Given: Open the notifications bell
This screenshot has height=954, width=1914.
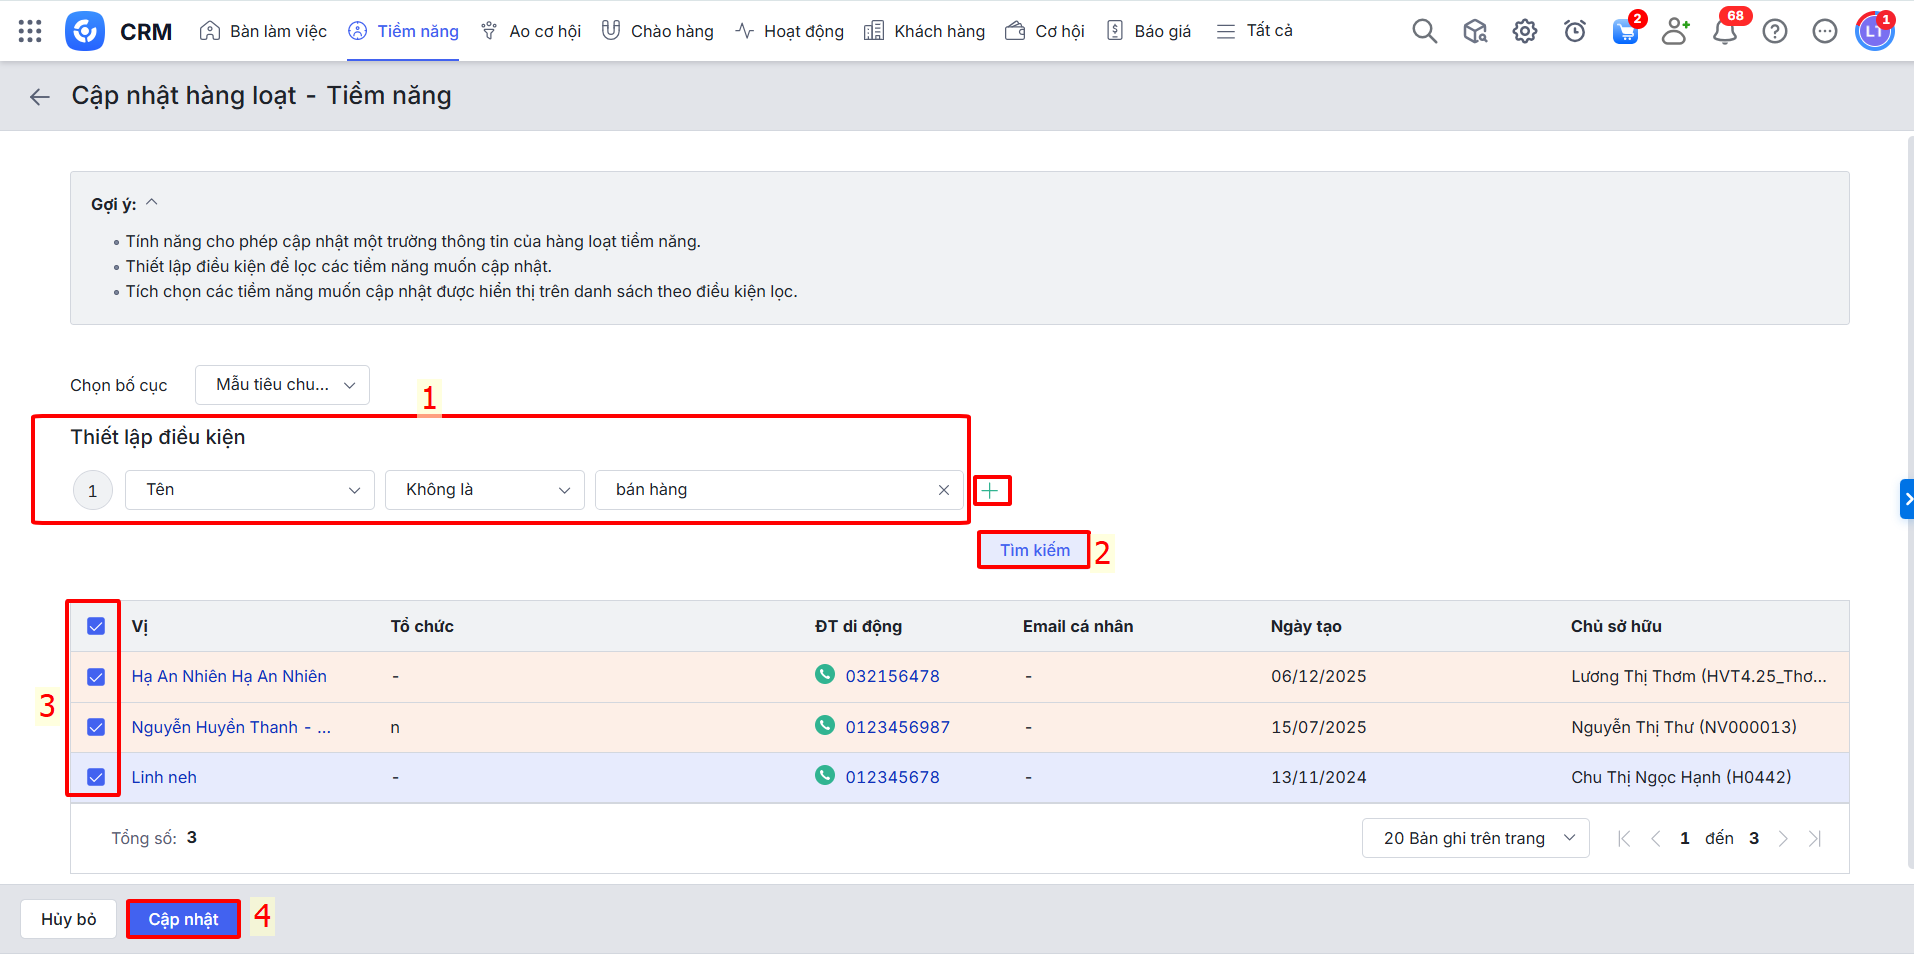Looking at the screenshot, I should pyautogui.click(x=1724, y=32).
